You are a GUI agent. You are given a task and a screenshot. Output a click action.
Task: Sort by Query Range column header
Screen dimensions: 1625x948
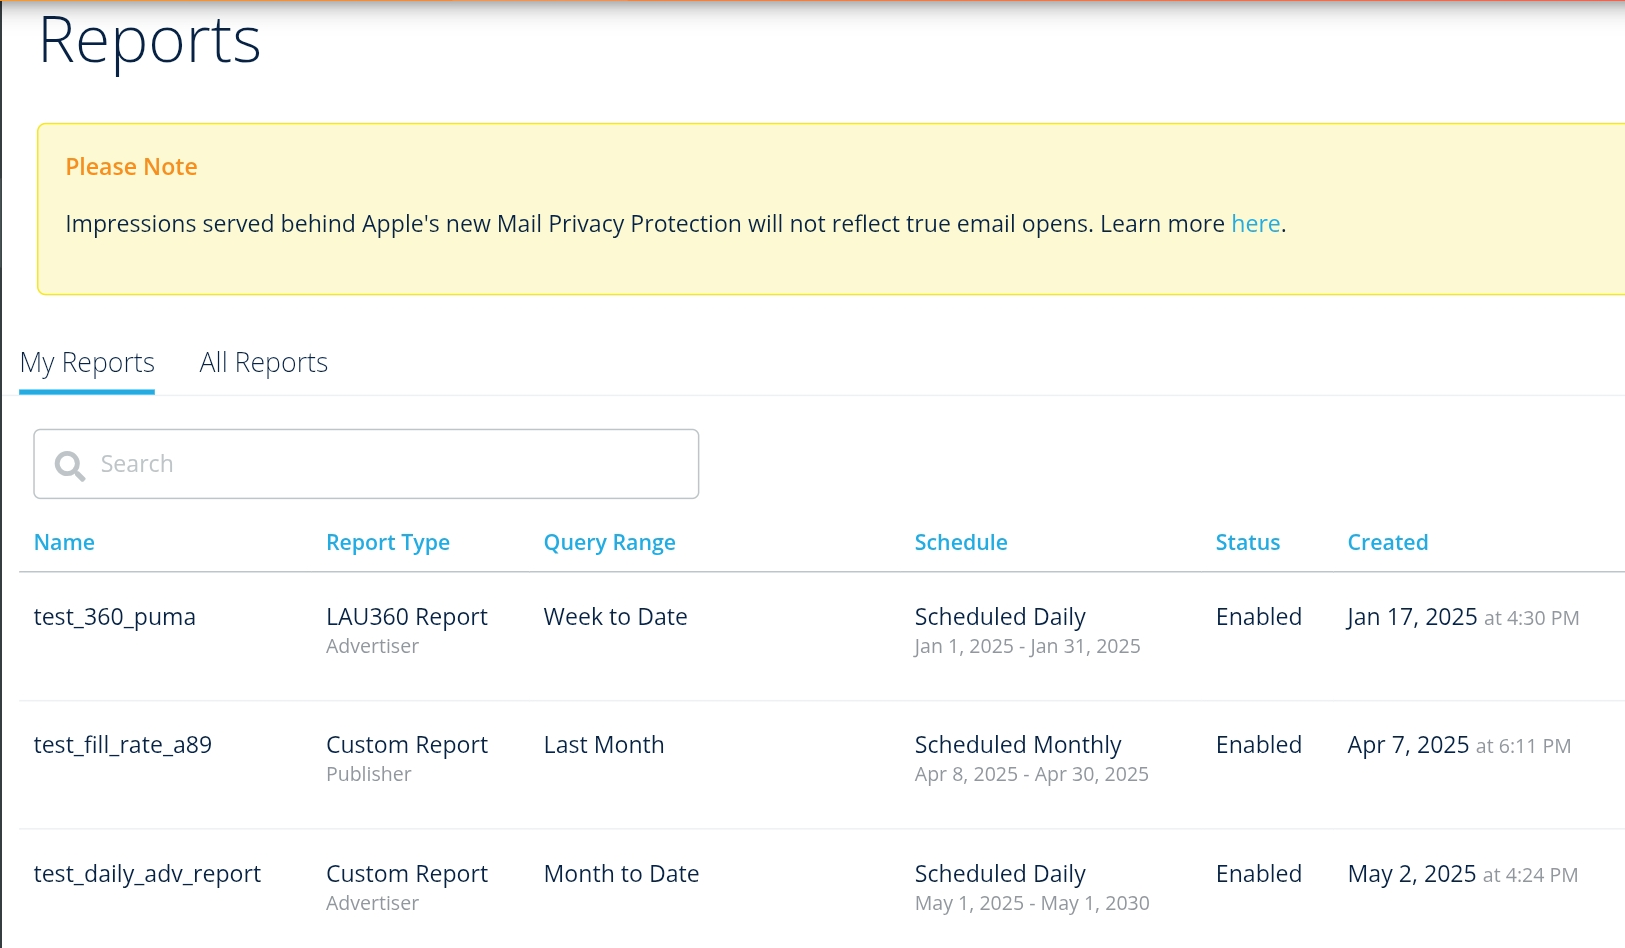(609, 542)
